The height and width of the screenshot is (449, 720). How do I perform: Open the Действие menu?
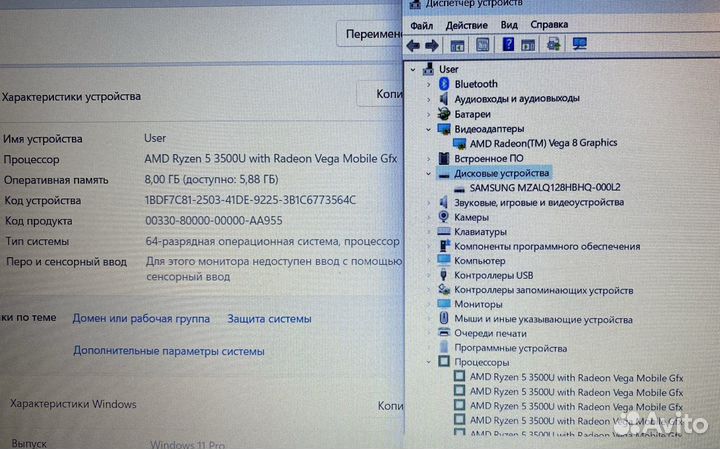[467, 25]
